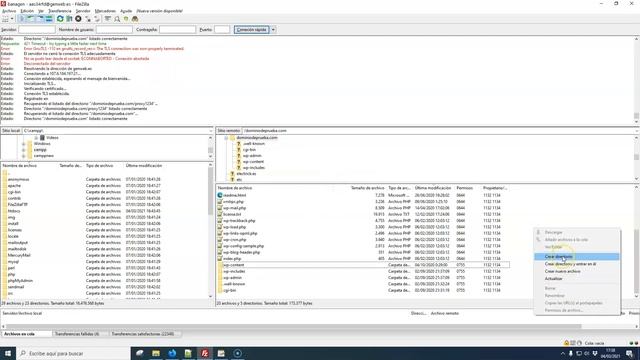Choose Crear directorio y entrar en él
640x360 pixels.
coord(576,264)
